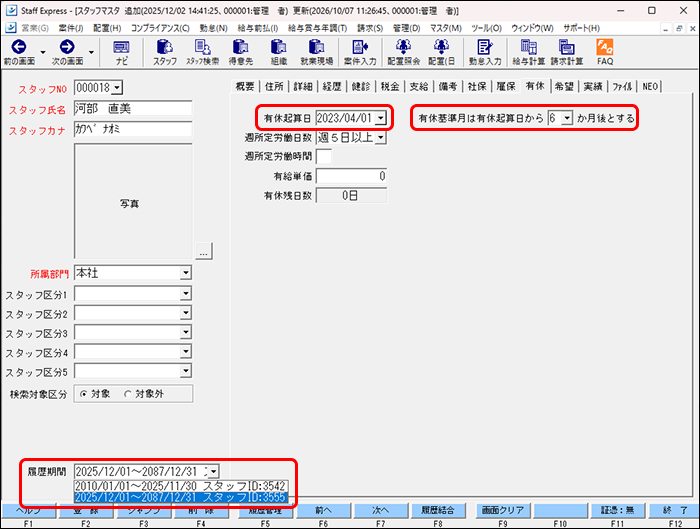Select history 2010/01/01～2025/11/30 スタッフID:3542

pos(180,486)
